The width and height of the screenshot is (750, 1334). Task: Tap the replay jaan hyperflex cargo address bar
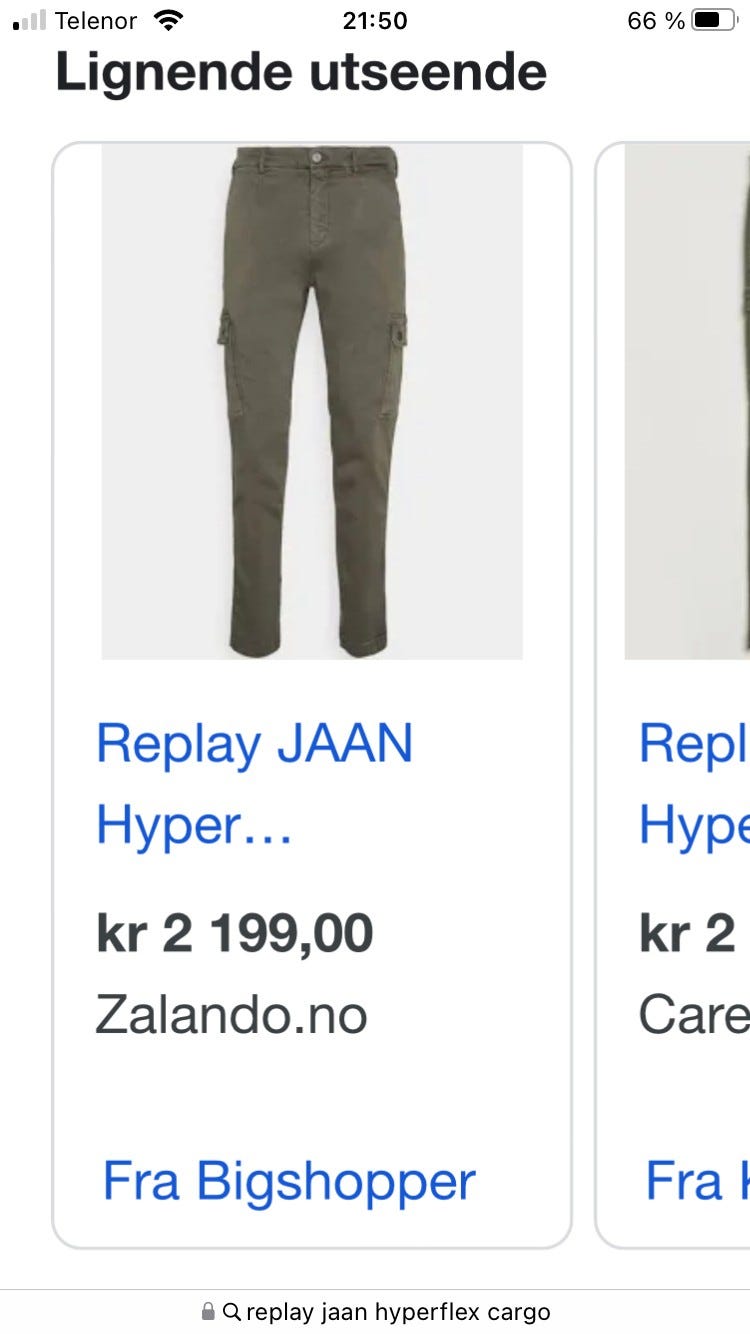pyautogui.click(x=375, y=1311)
